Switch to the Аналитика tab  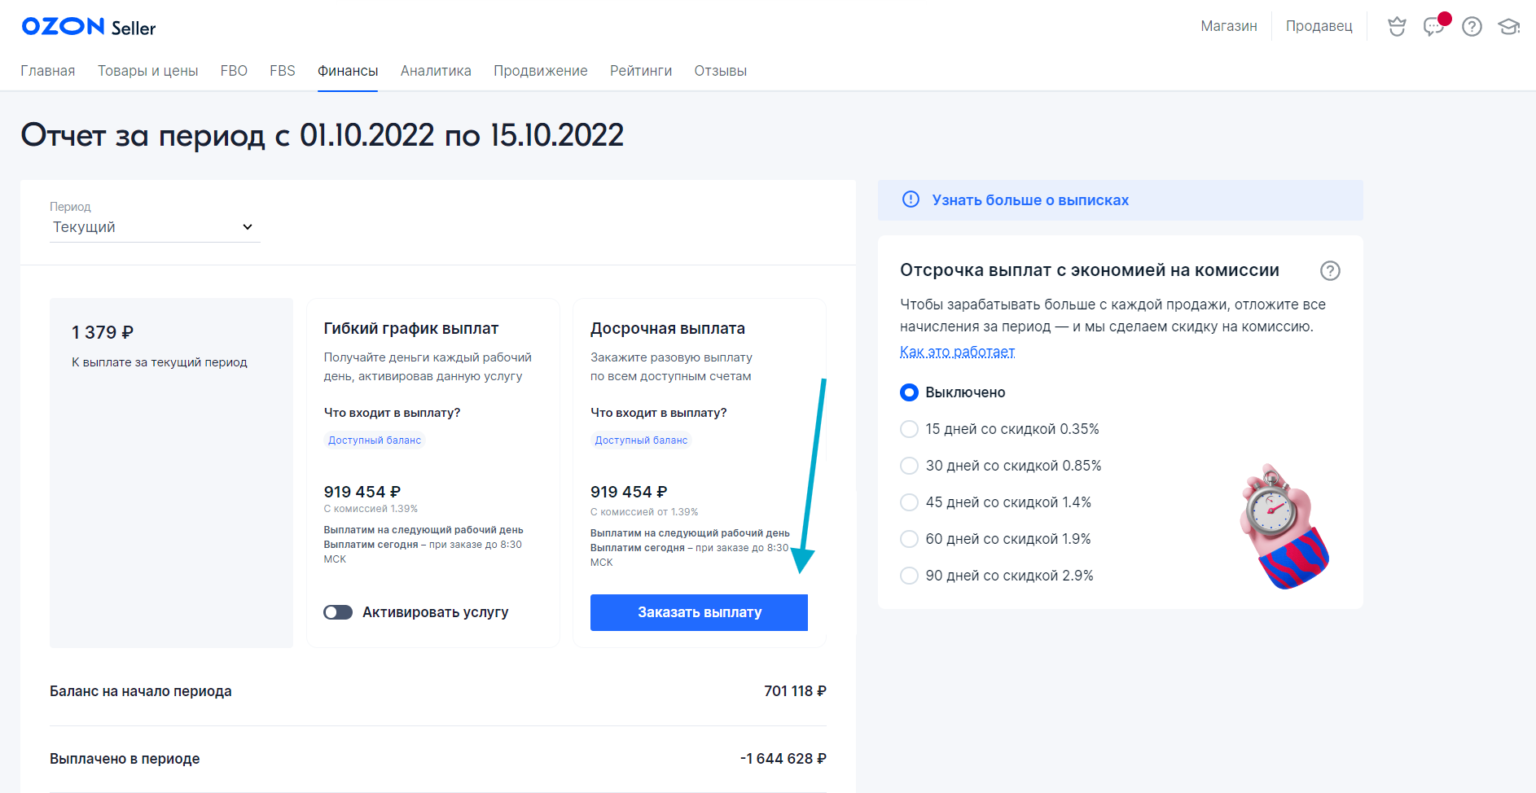pyautogui.click(x=435, y=71)
